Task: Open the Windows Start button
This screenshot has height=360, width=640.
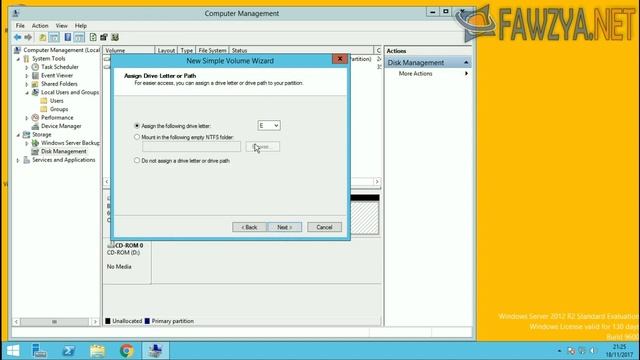Action: (13, 351)
